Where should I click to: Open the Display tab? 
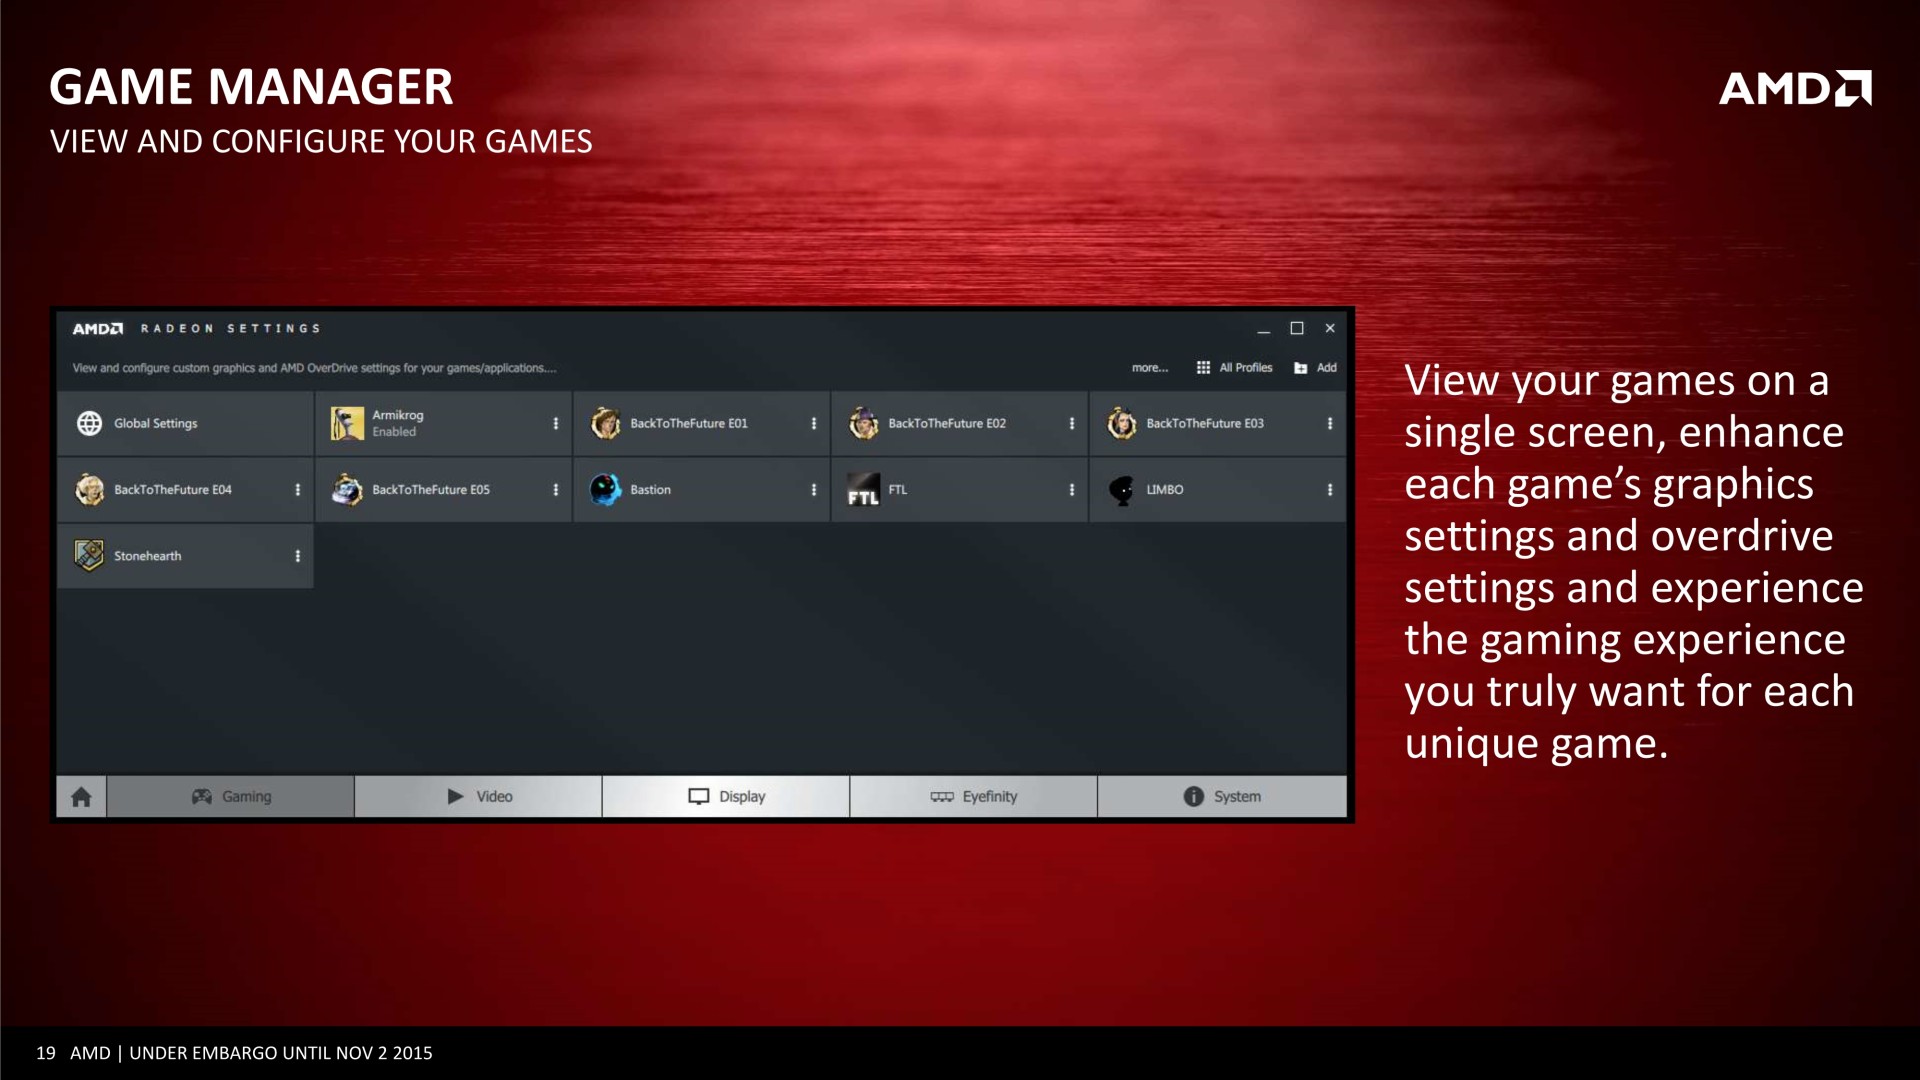click(726, 797)
